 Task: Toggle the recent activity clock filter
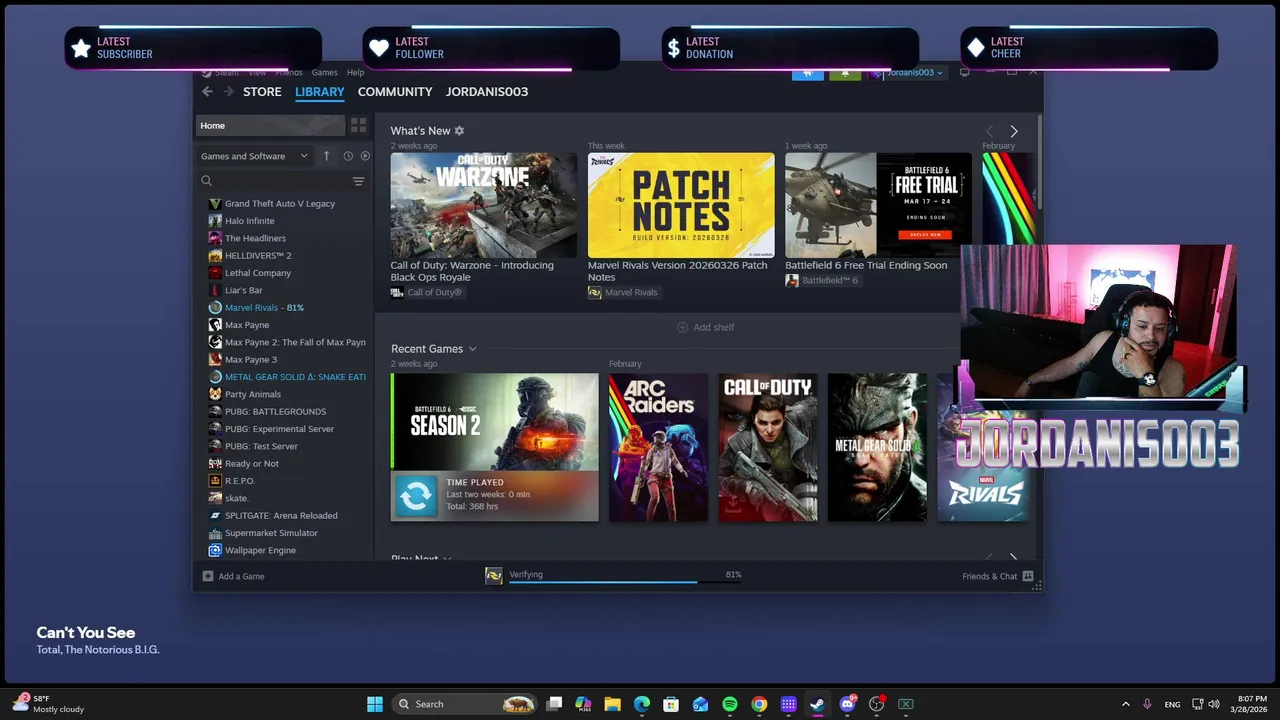[348, 156]
